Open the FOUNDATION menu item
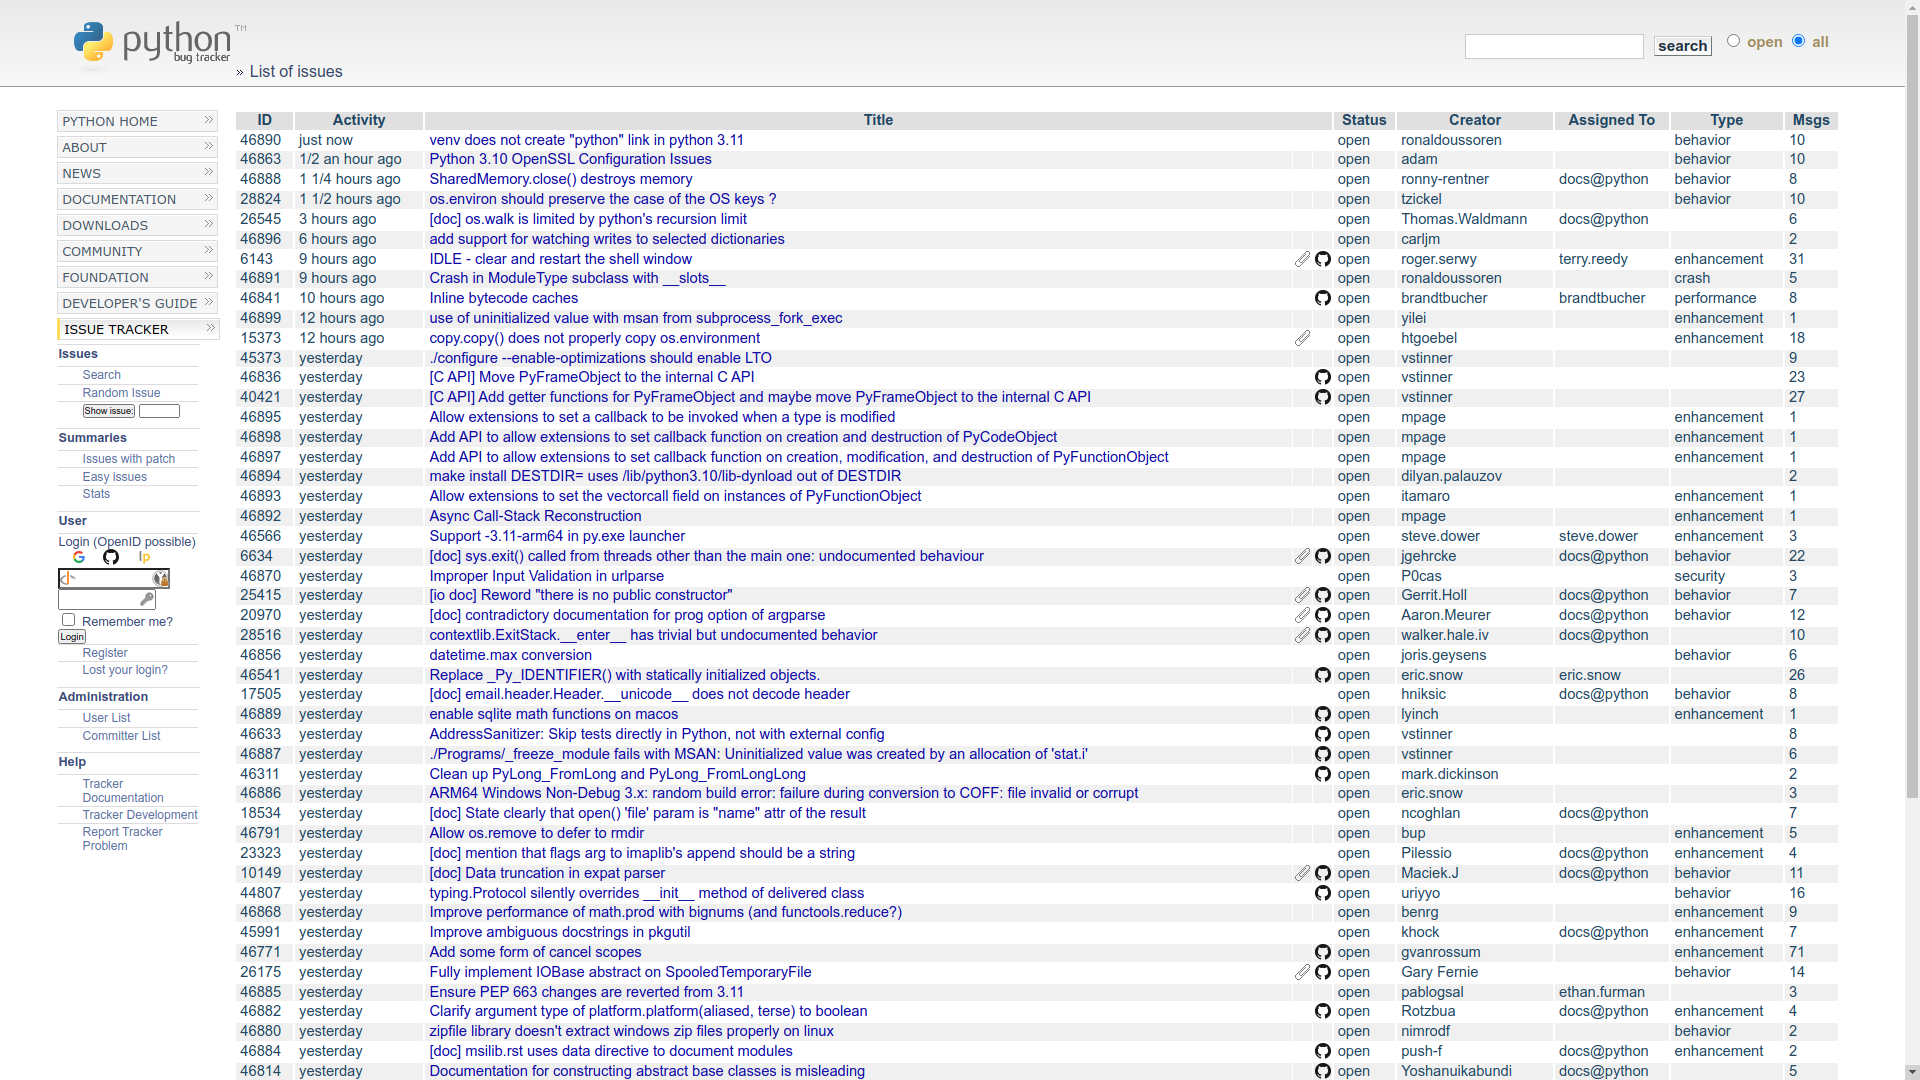The image size is (1920, 1080). [x=138, y=277]
